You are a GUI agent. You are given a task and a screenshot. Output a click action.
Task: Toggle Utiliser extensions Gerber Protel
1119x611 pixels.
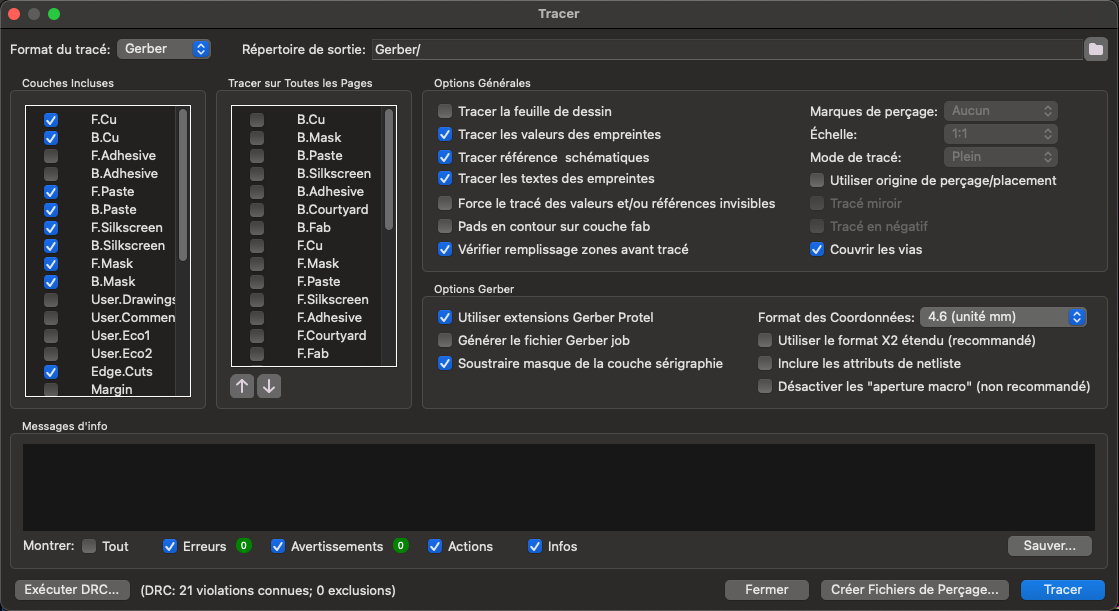pos(445,317)
